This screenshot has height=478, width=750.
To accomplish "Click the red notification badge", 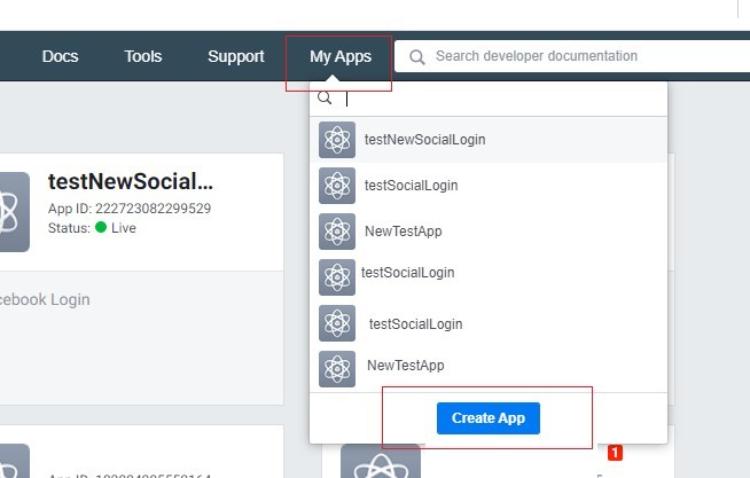I will tap(615, 453).
